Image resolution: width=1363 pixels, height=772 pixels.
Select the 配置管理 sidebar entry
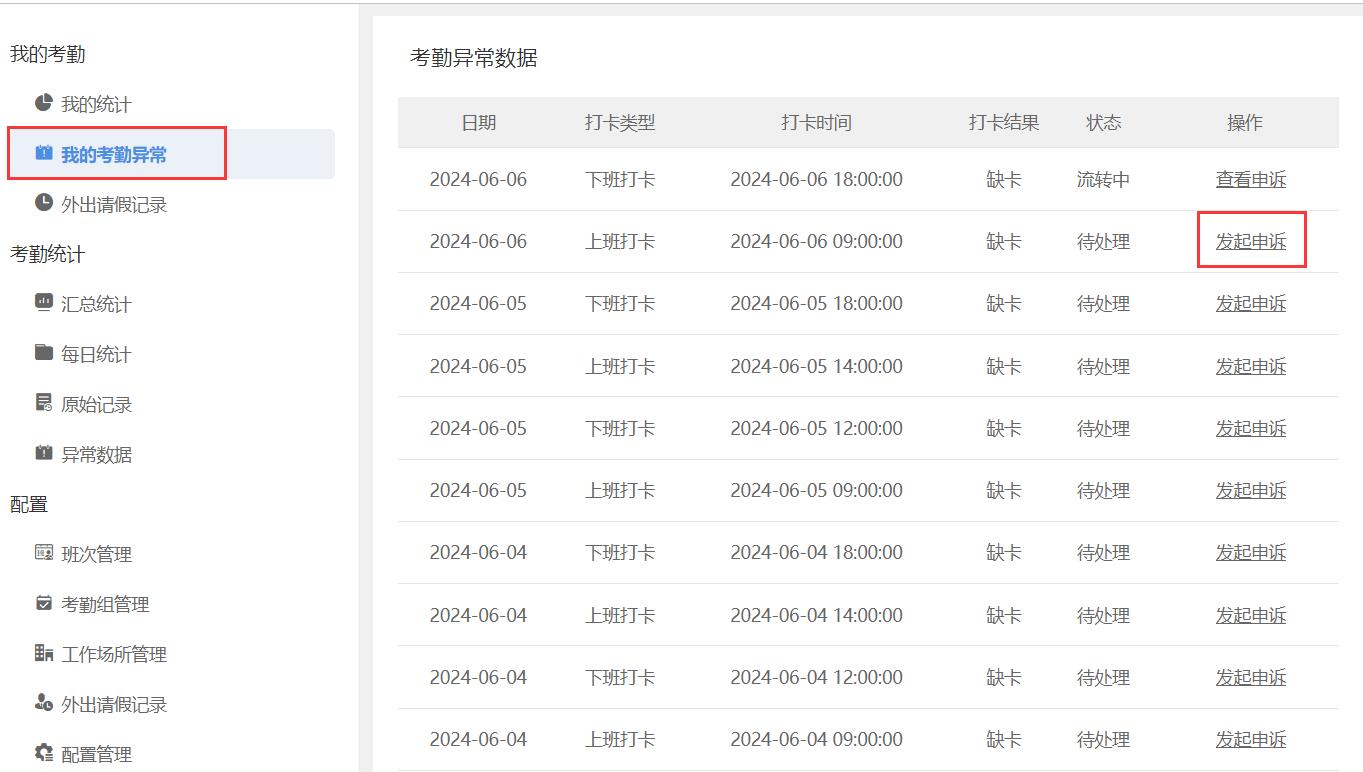pyautogui.click(x=96, y=755)
